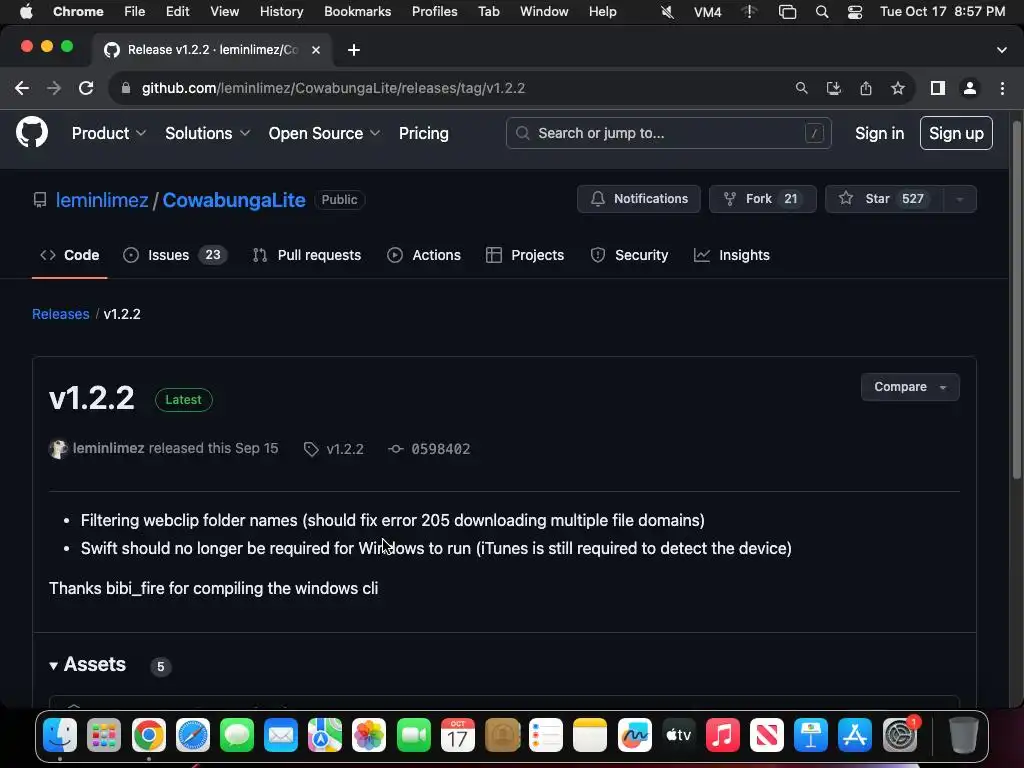The image size is (1024, 768).
Task: Reload the page in Chrome
Action: coord(86,88)
